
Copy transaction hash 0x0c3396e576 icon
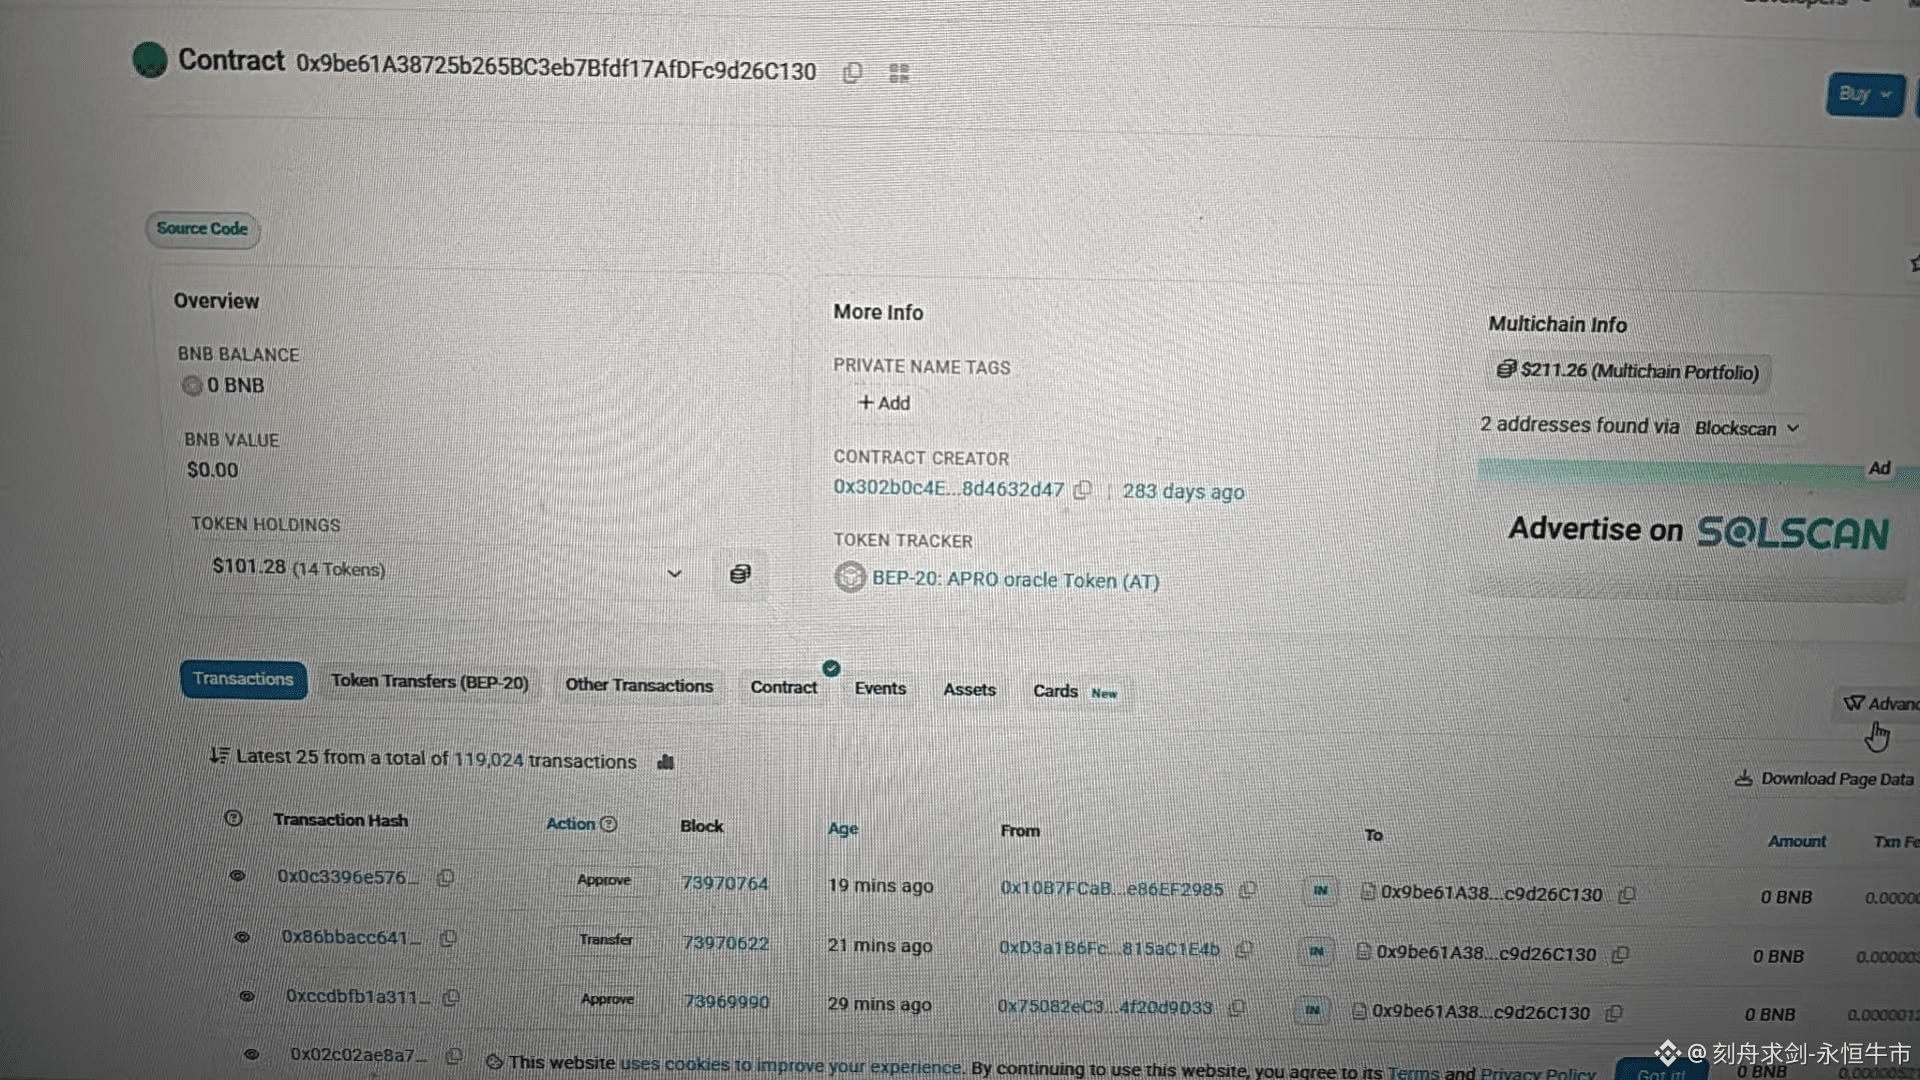(x=446, y=877)
